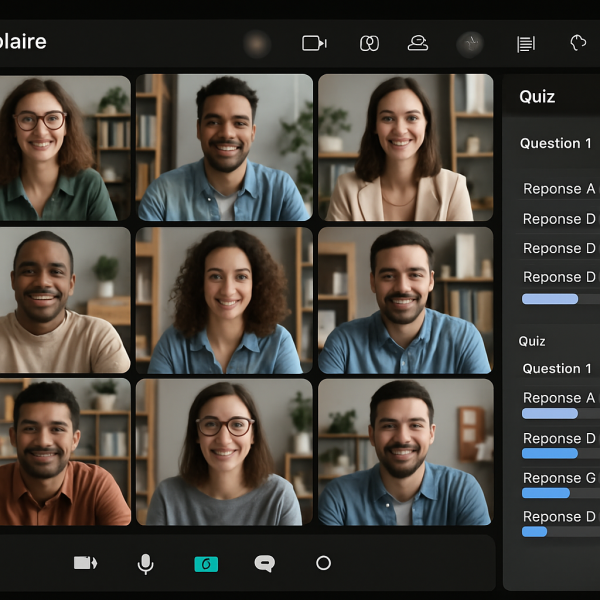Select the center curly-haired woman video tile
600x600 pixels.
[x=225, y=300]
